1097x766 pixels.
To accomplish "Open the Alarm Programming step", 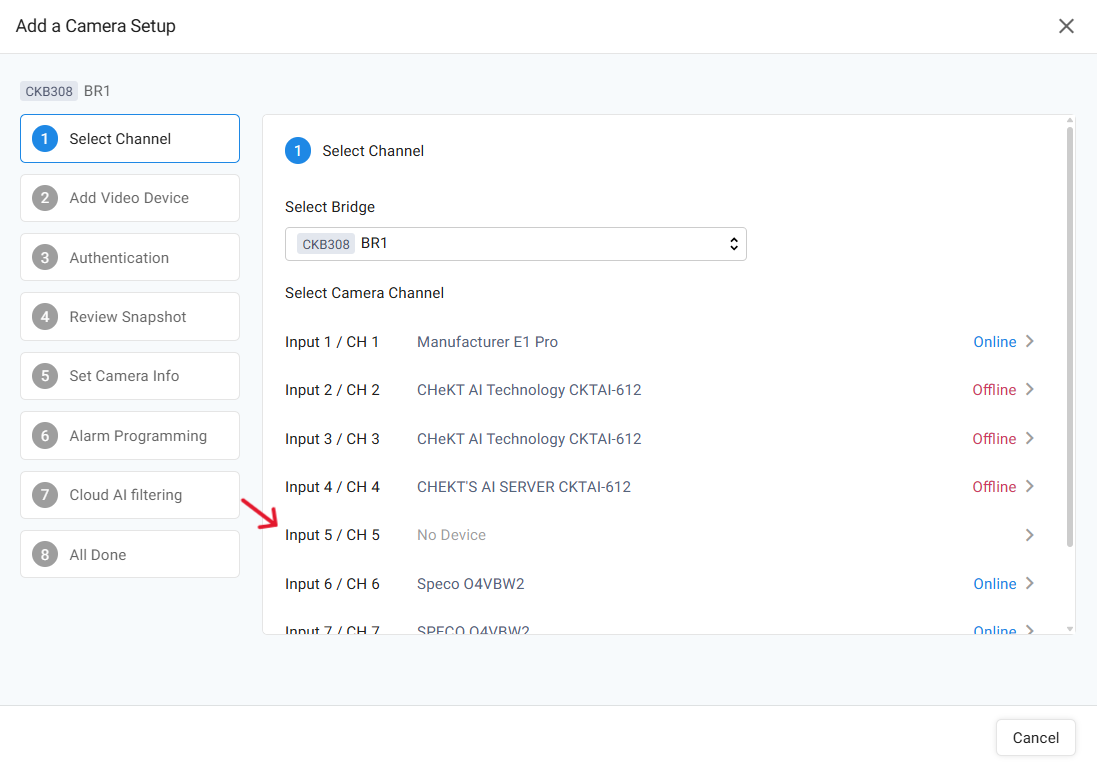I will pos(130,436).
